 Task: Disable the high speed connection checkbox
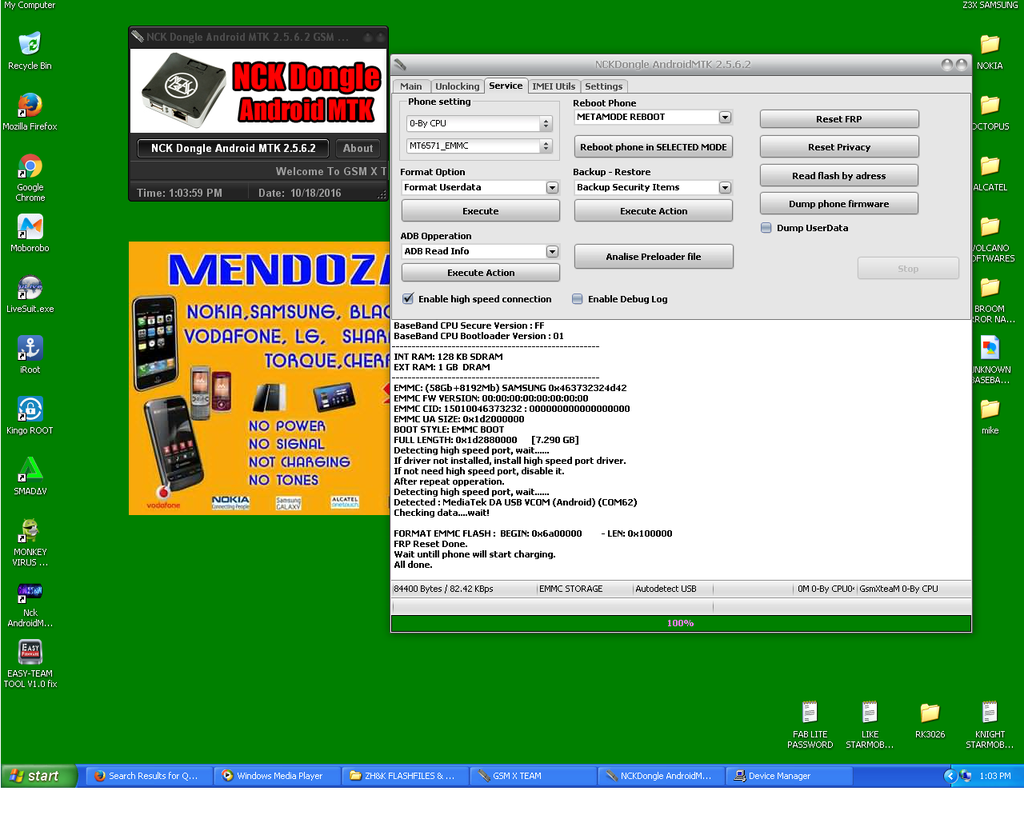(x=408, y=299)
